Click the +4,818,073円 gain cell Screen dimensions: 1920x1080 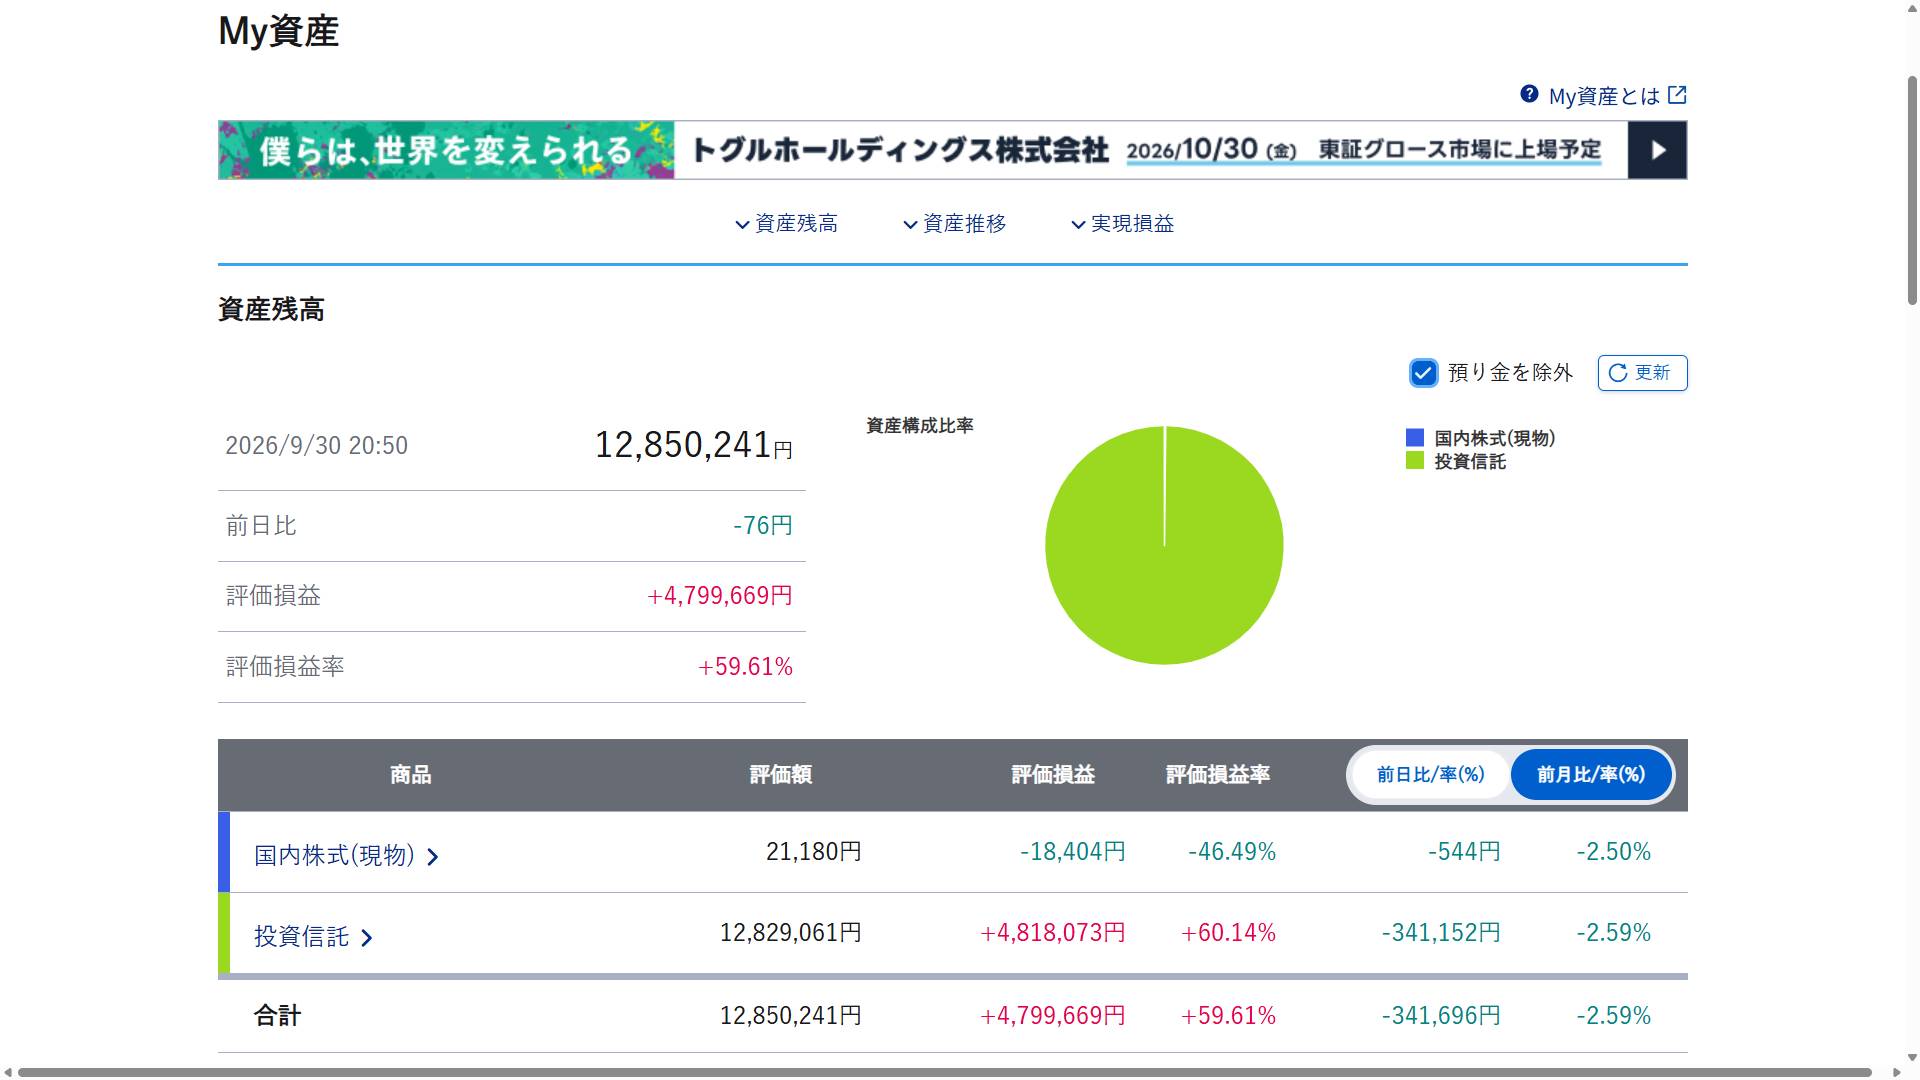click(x=1052, y=933)
